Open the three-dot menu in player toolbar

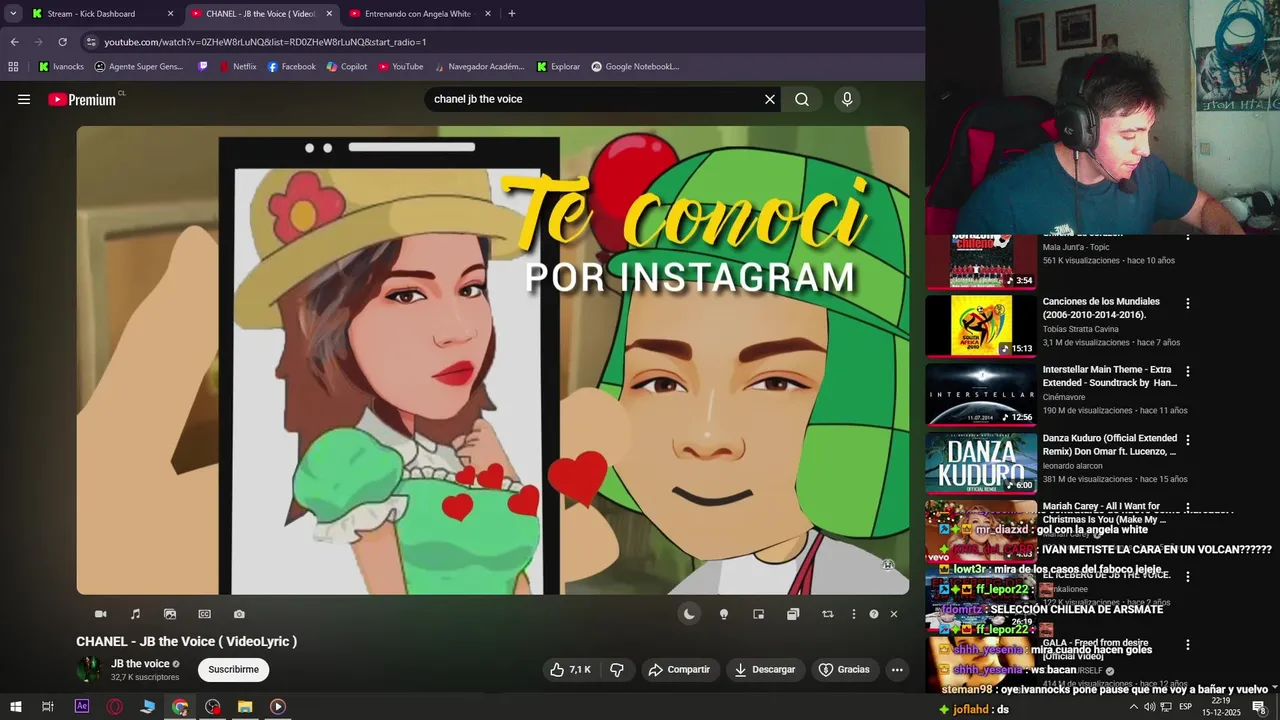pos(853,614)
